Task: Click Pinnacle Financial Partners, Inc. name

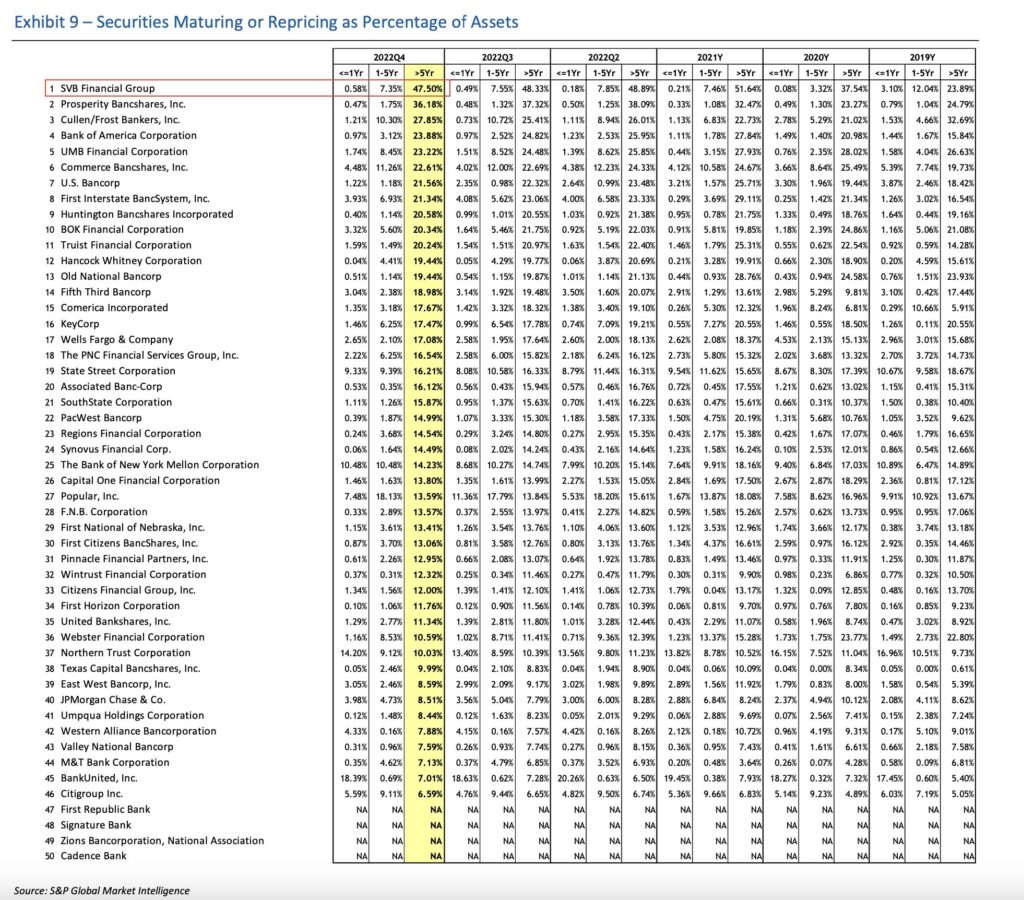Action: point(135,558)
